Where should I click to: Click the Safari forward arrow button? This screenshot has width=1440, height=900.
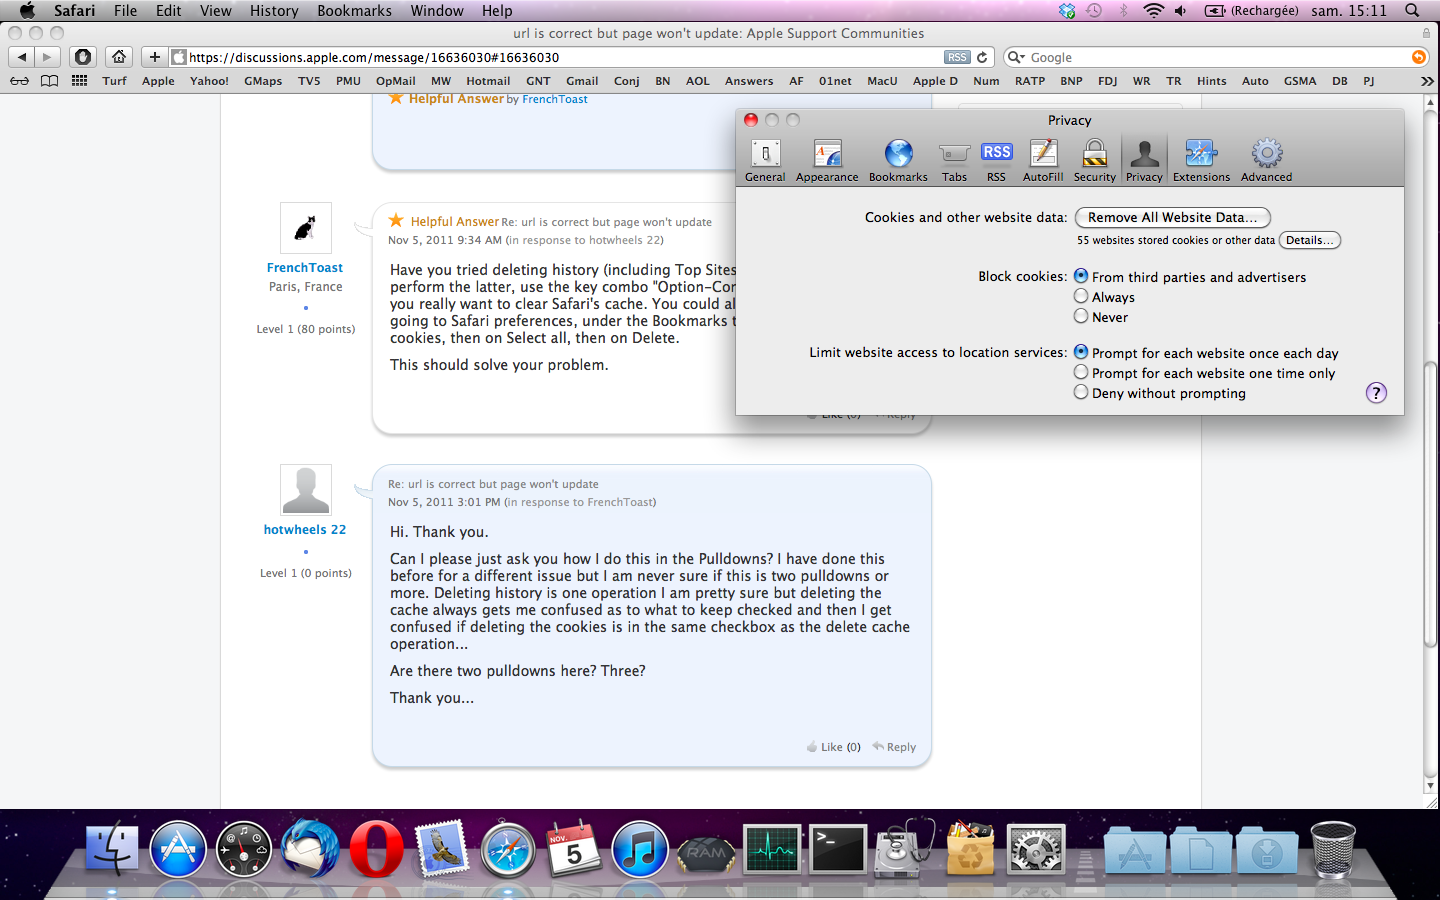click(47, 57)
